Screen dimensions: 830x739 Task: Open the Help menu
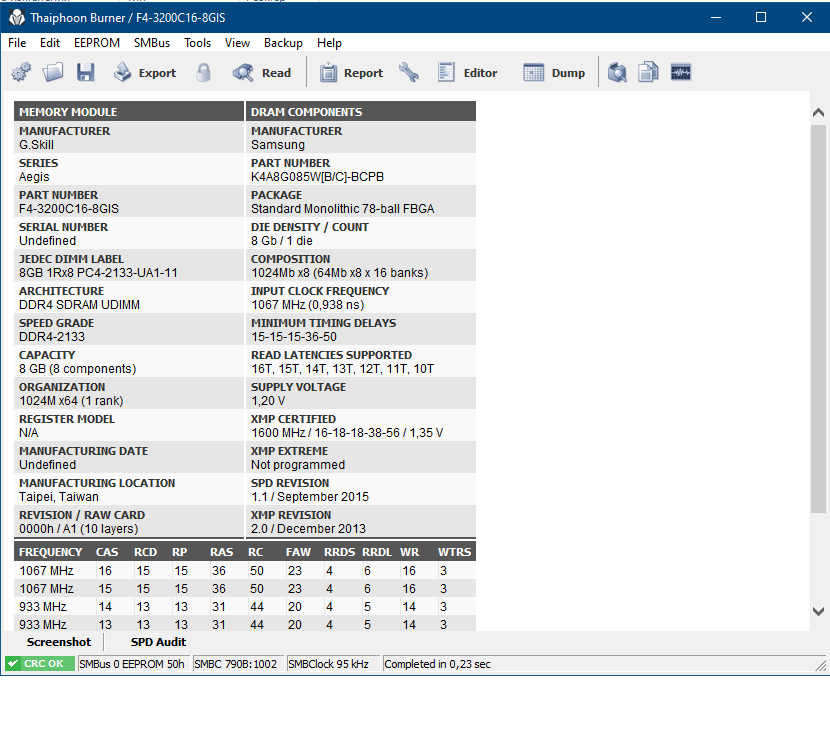click(x=329, y=43)
